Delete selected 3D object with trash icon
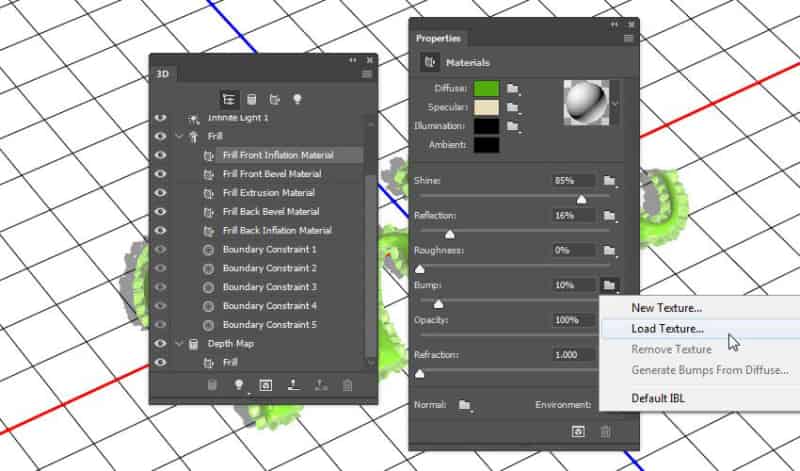The height and width of the screenshot is (471, 800). tap(347, 385)
